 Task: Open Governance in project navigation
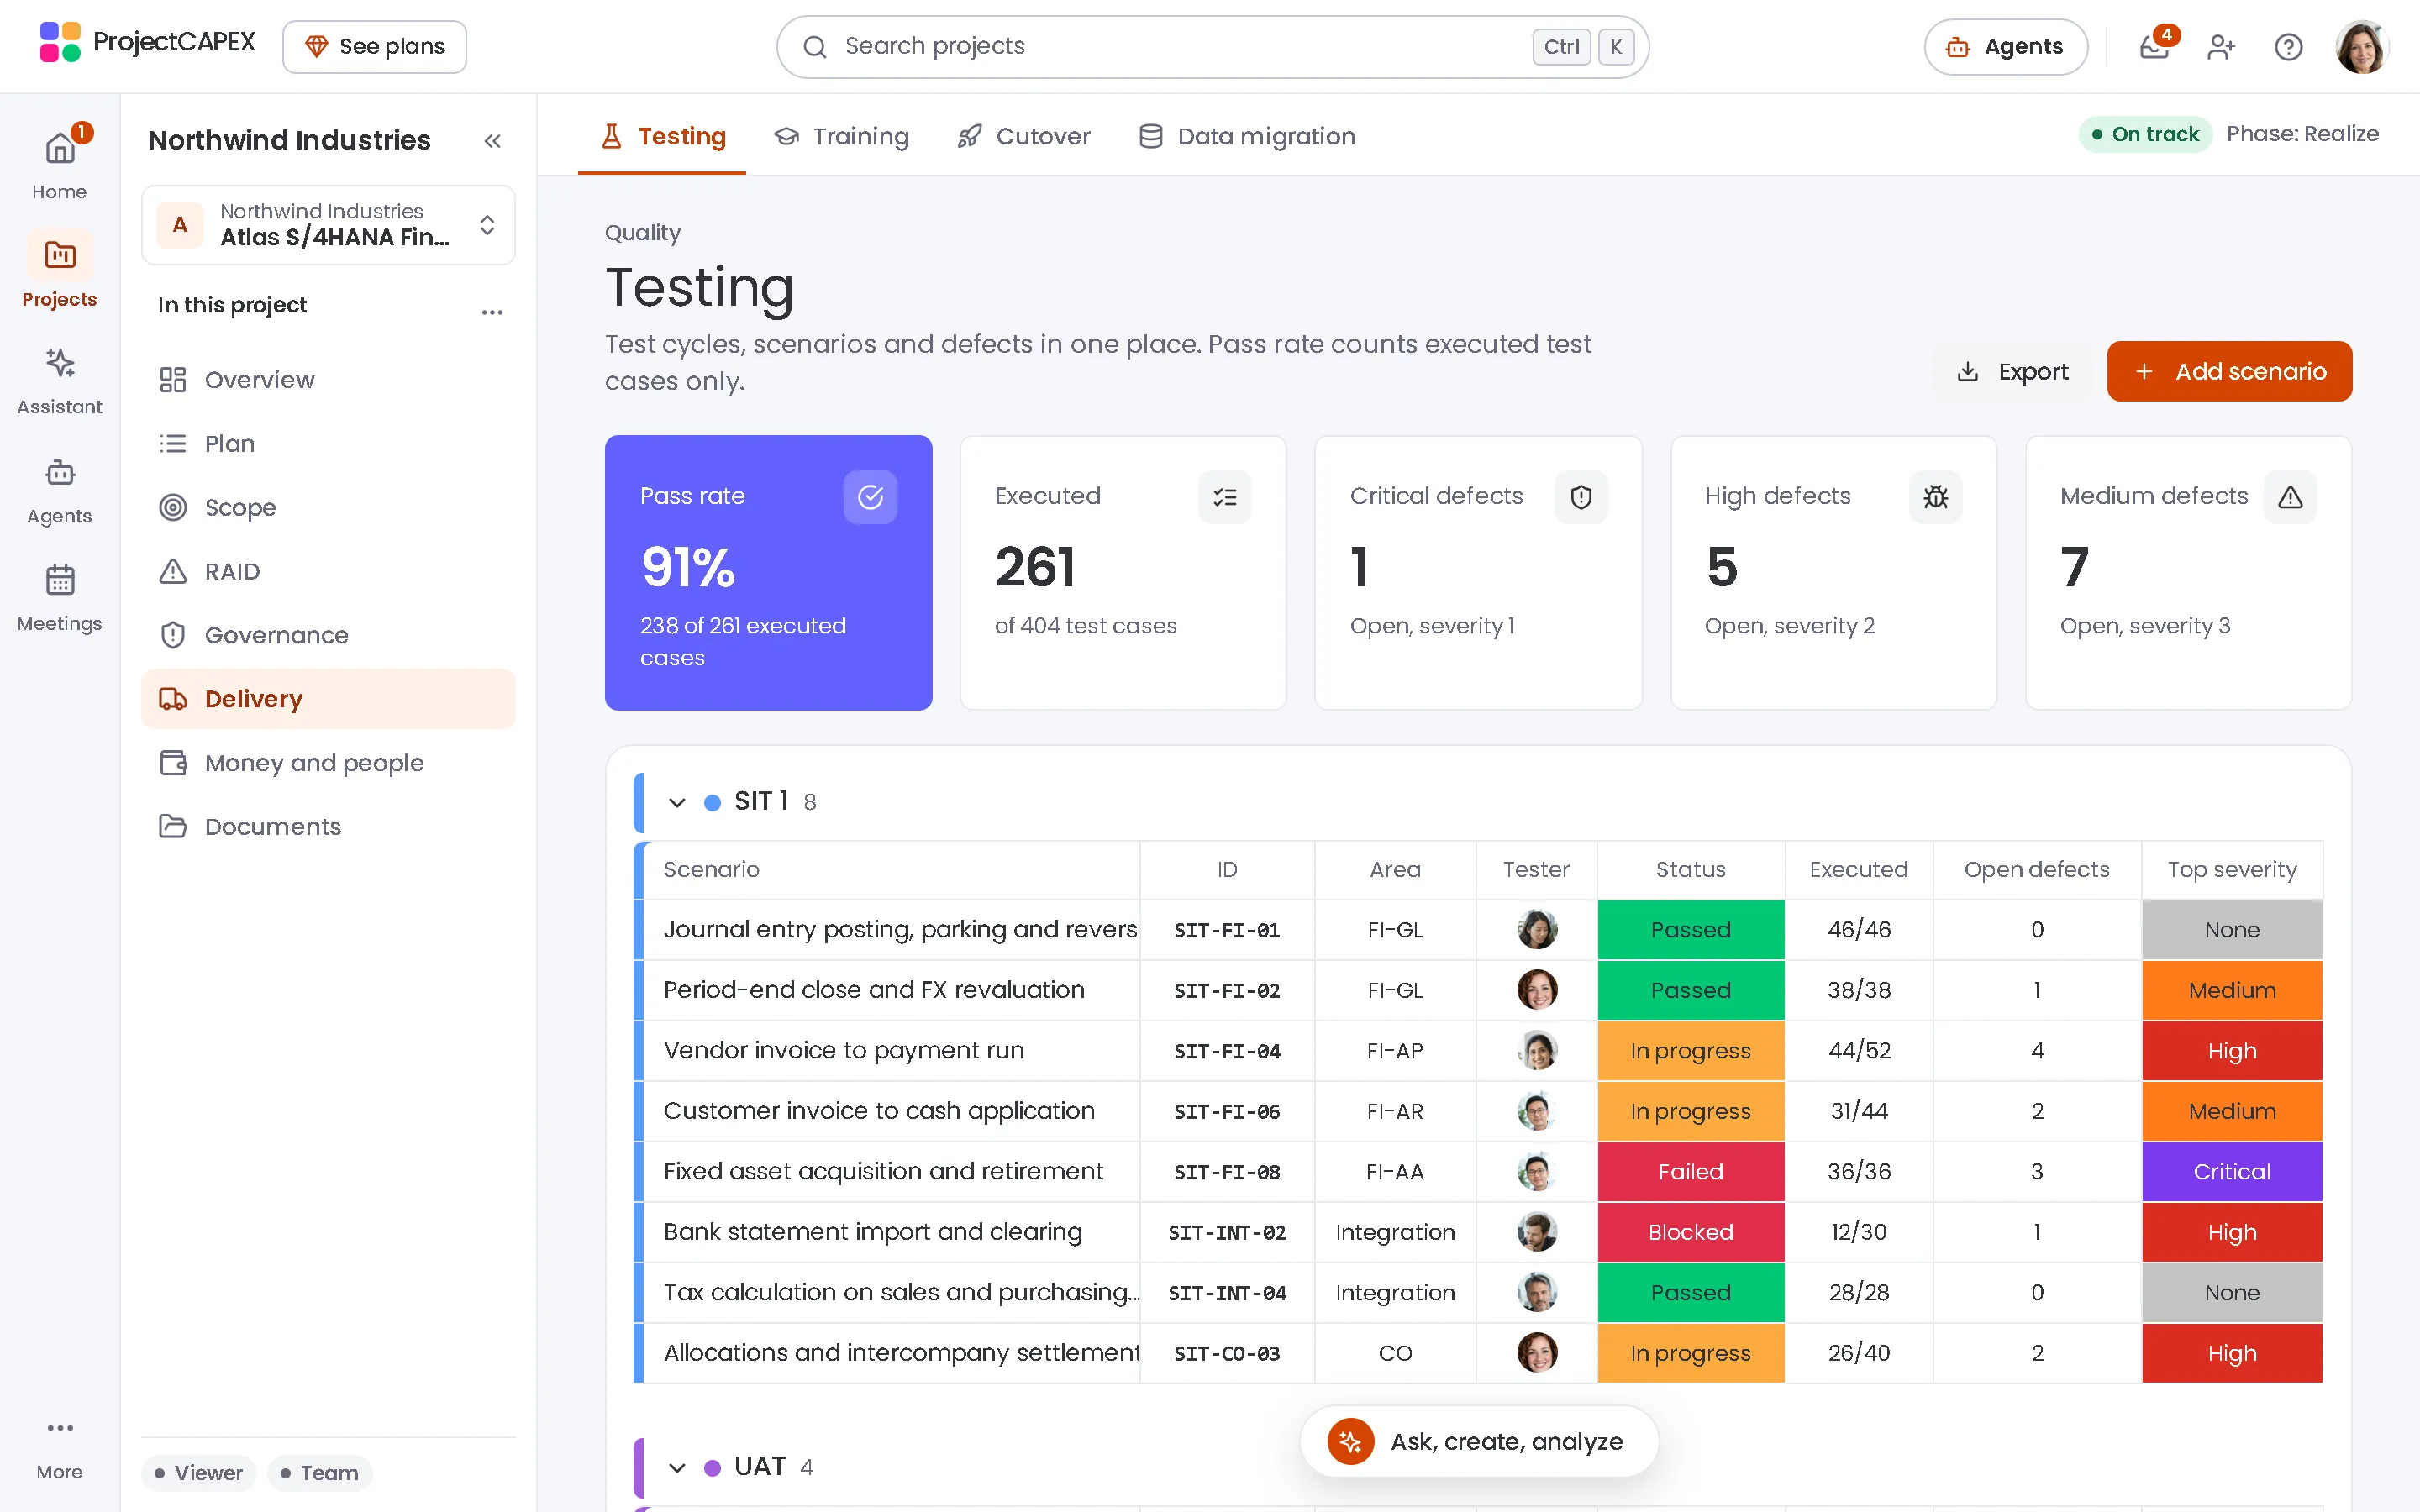[328, 635]
